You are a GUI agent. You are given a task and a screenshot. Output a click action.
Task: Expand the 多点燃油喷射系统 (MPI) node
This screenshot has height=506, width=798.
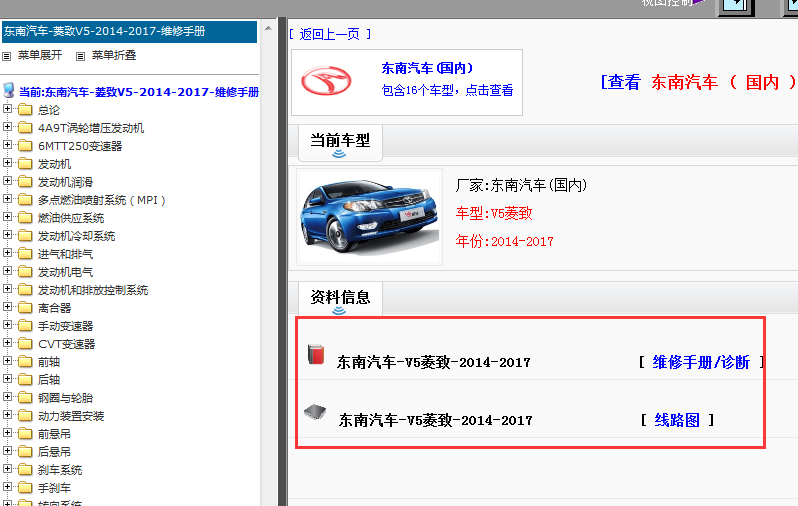click(x=7, y=199)
